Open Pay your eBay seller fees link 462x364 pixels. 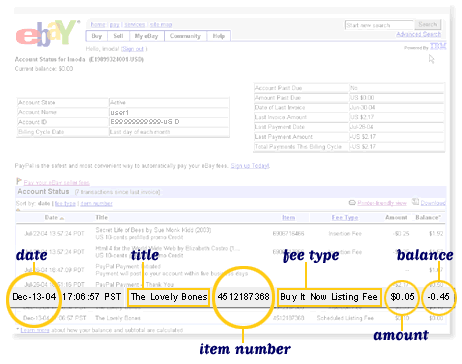click(x=57, y=183)
